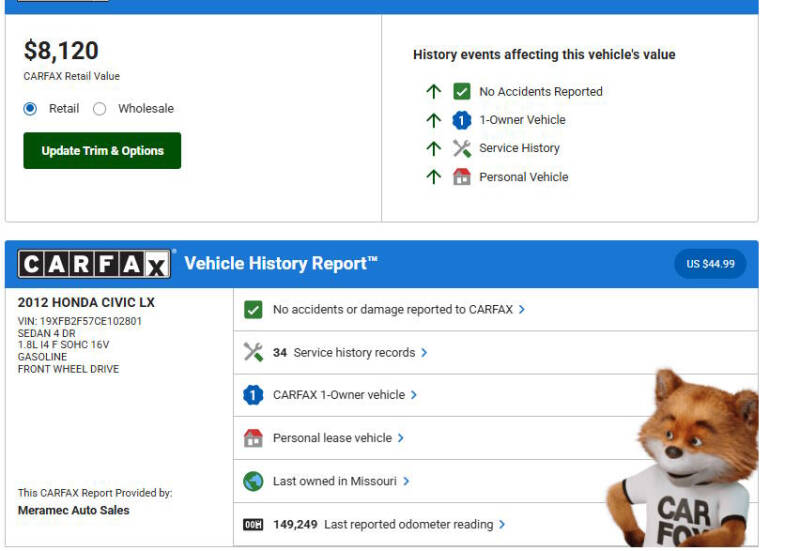Click the green checkbox for no accidents reported to CARFAX
This screenshot has height=551, width=800.
pos(253,310)
